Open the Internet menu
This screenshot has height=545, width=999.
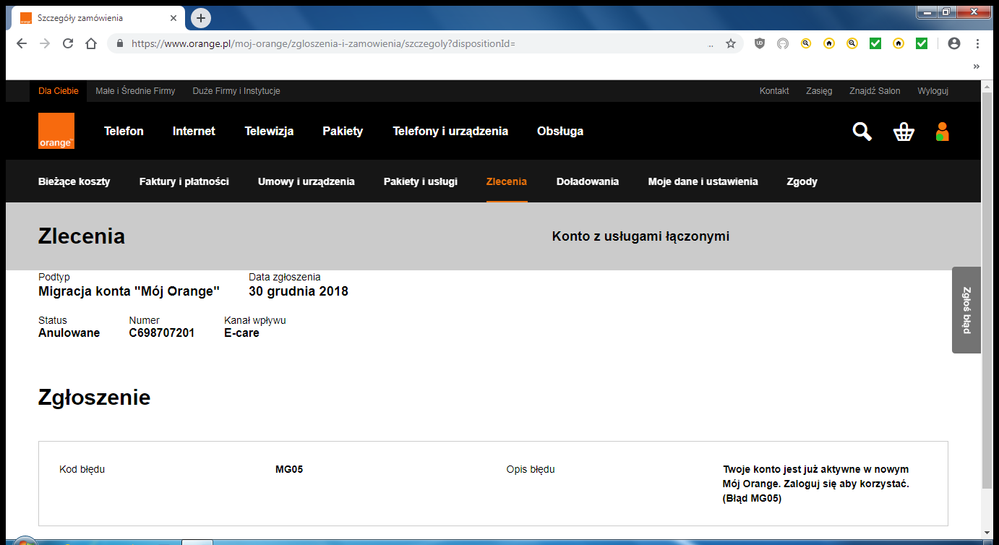pyautogui.click(x=194, y=131)
